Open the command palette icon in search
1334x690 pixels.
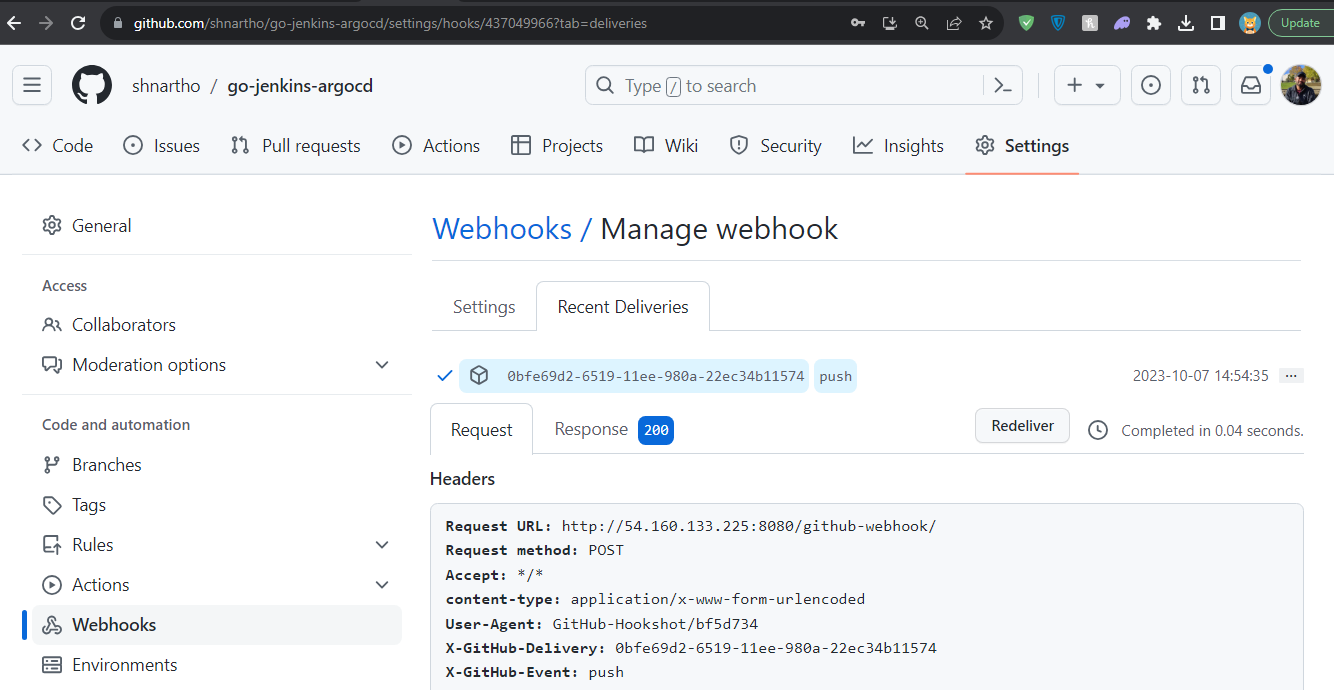1003,86
